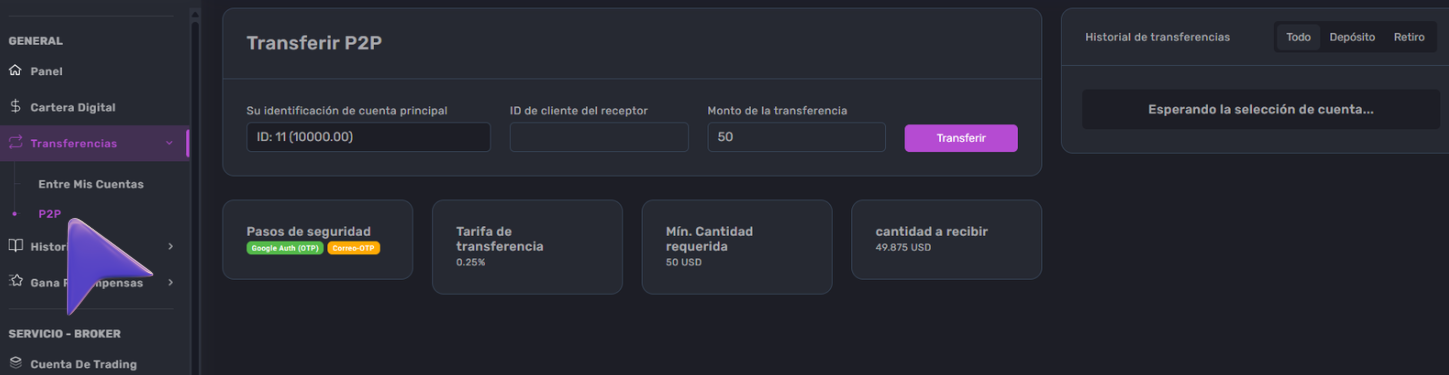This screenshot has height=375, width=1449.
Task: Click the Monto de la transferencia field
Action: (796, 137)
